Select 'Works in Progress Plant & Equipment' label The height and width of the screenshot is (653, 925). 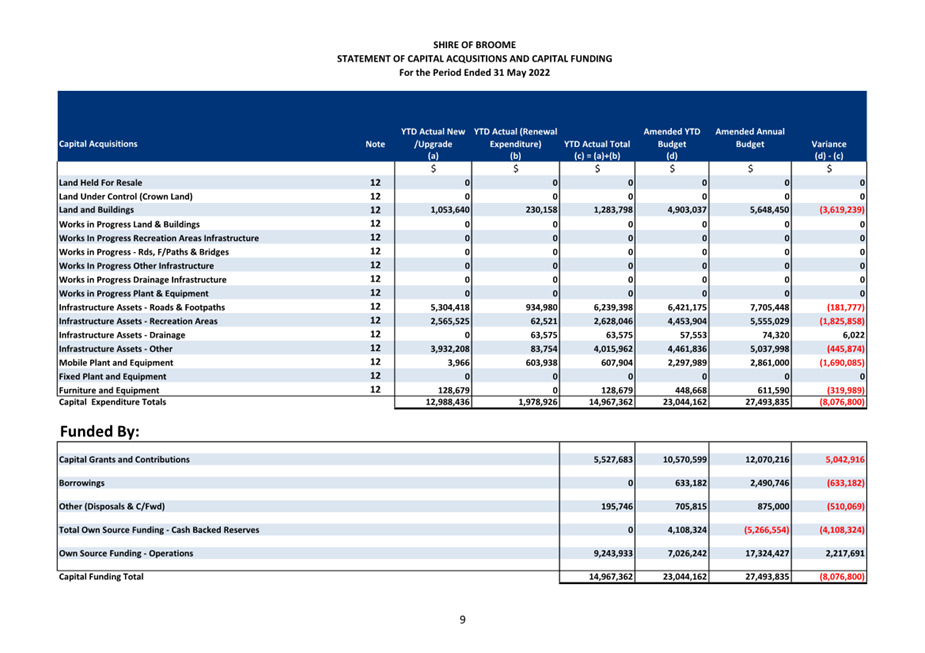coord(133,294)
